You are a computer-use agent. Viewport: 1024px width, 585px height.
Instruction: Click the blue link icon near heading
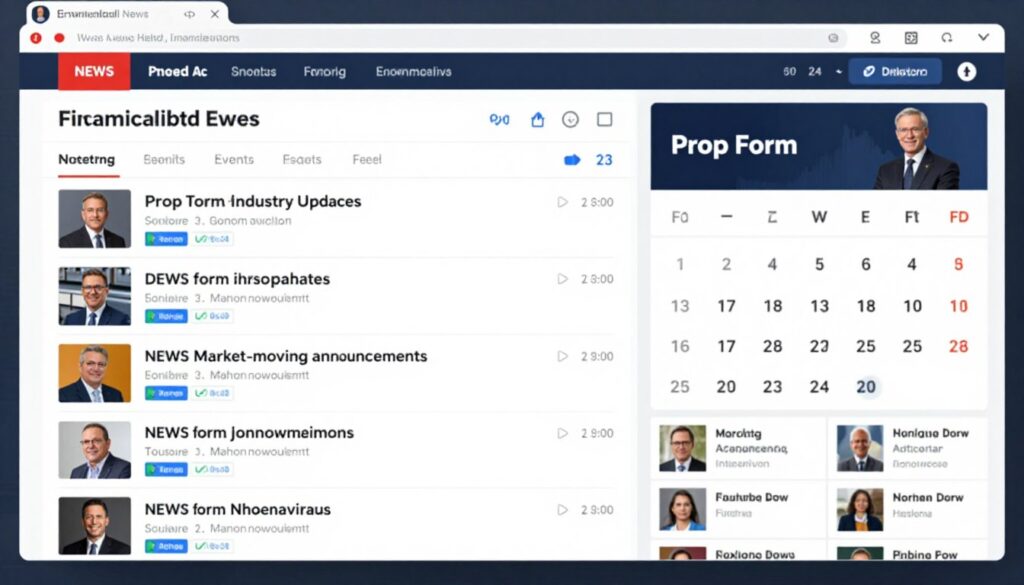tap(500, 119)
